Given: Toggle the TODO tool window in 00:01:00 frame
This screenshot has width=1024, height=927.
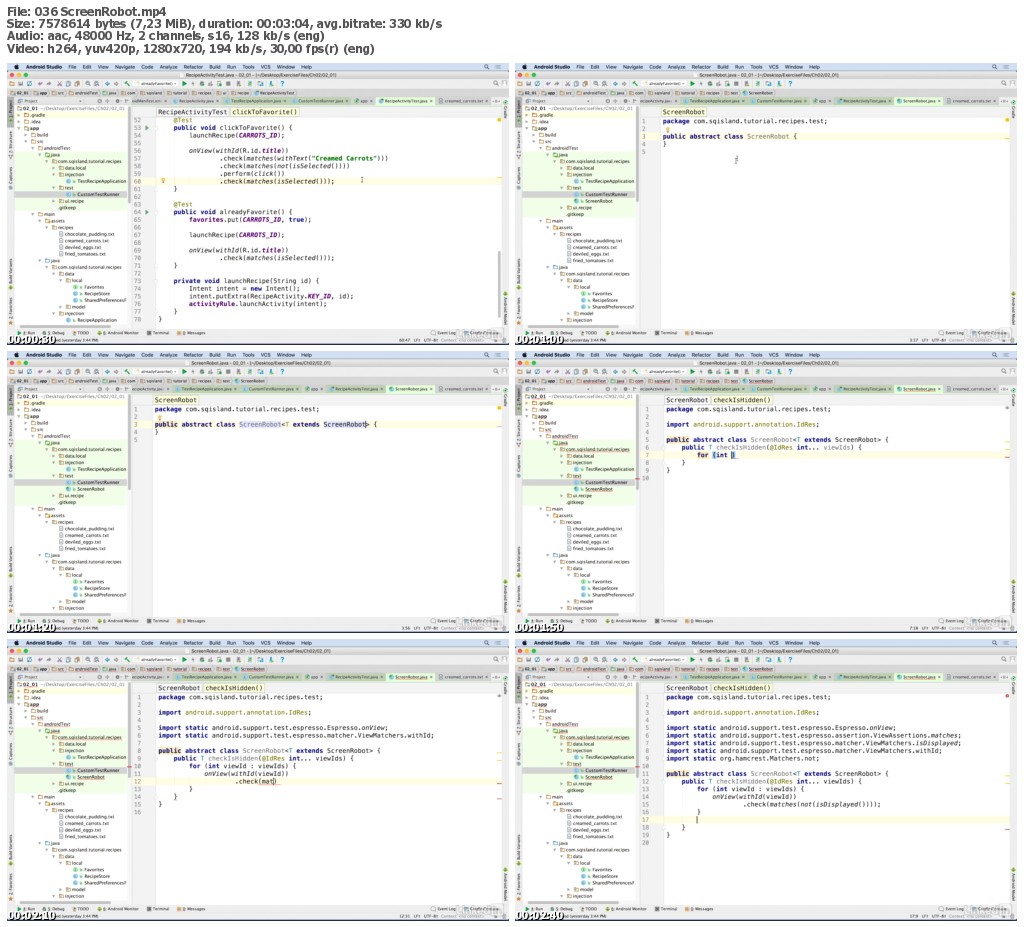Looking at the screenshot, I should tap(588, 333).
